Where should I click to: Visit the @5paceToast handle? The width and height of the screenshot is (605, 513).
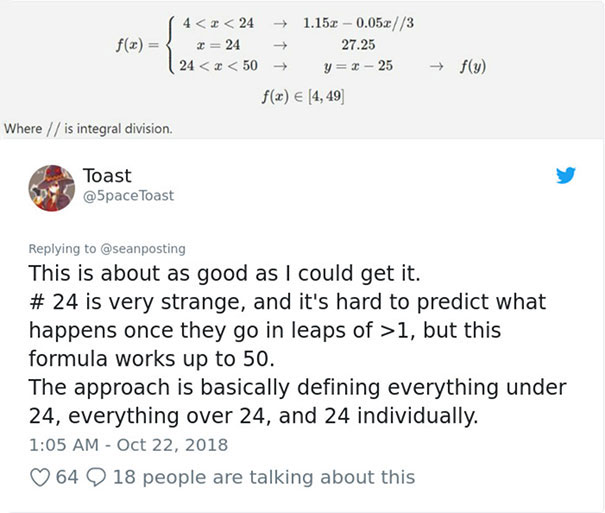point(128,196)
